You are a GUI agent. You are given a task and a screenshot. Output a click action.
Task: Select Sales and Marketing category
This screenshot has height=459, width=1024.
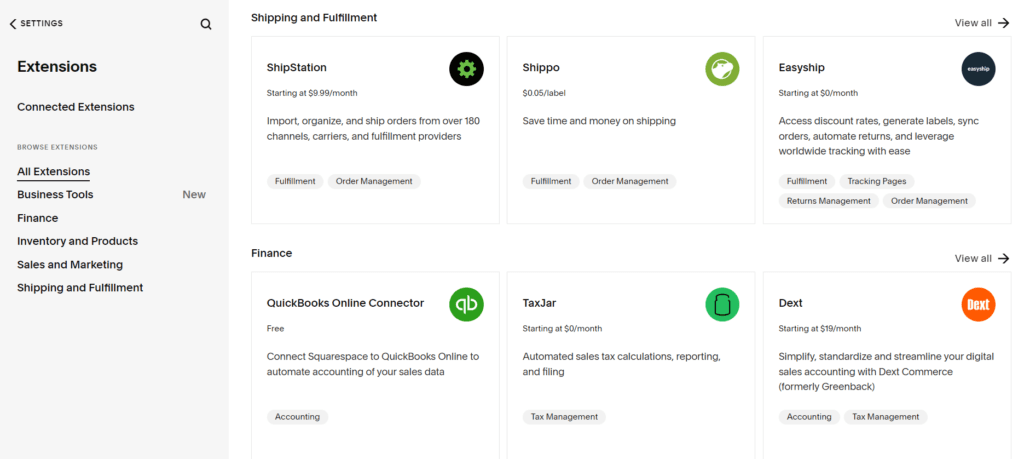(x=70, y=264)
